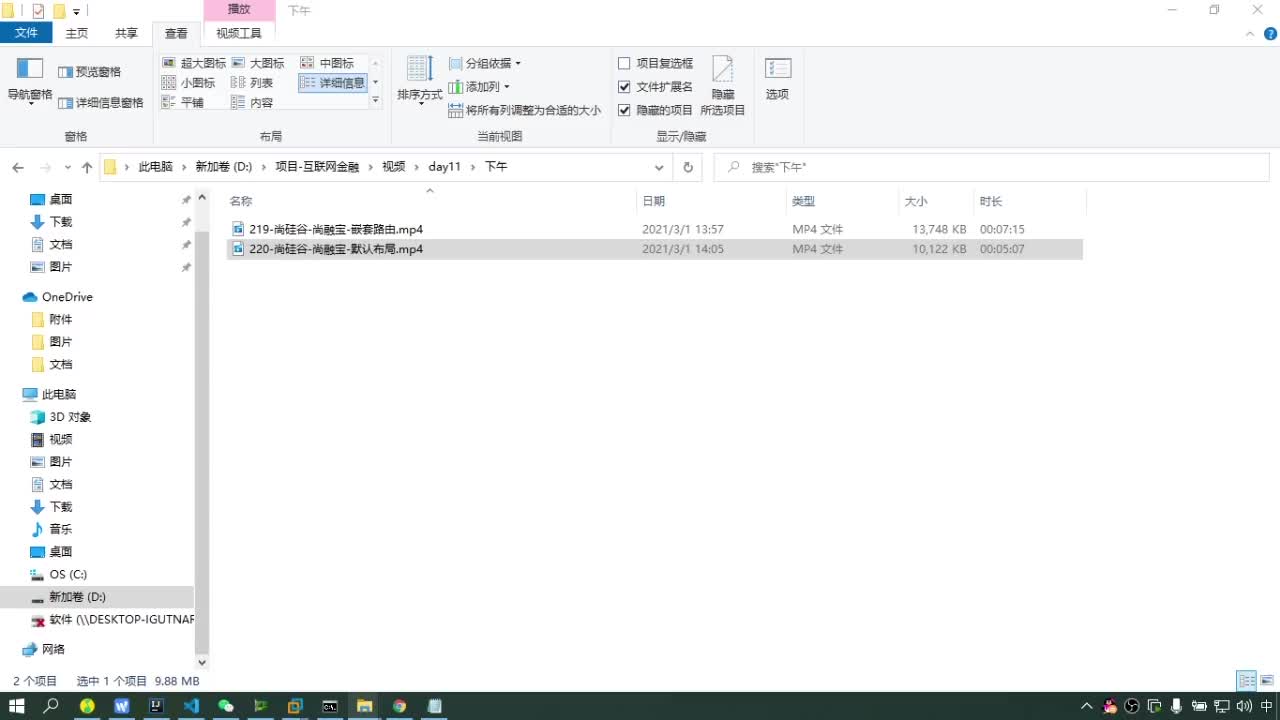Open the OS (C:) drive
The image size is (1280, 720).
[68, 574]
